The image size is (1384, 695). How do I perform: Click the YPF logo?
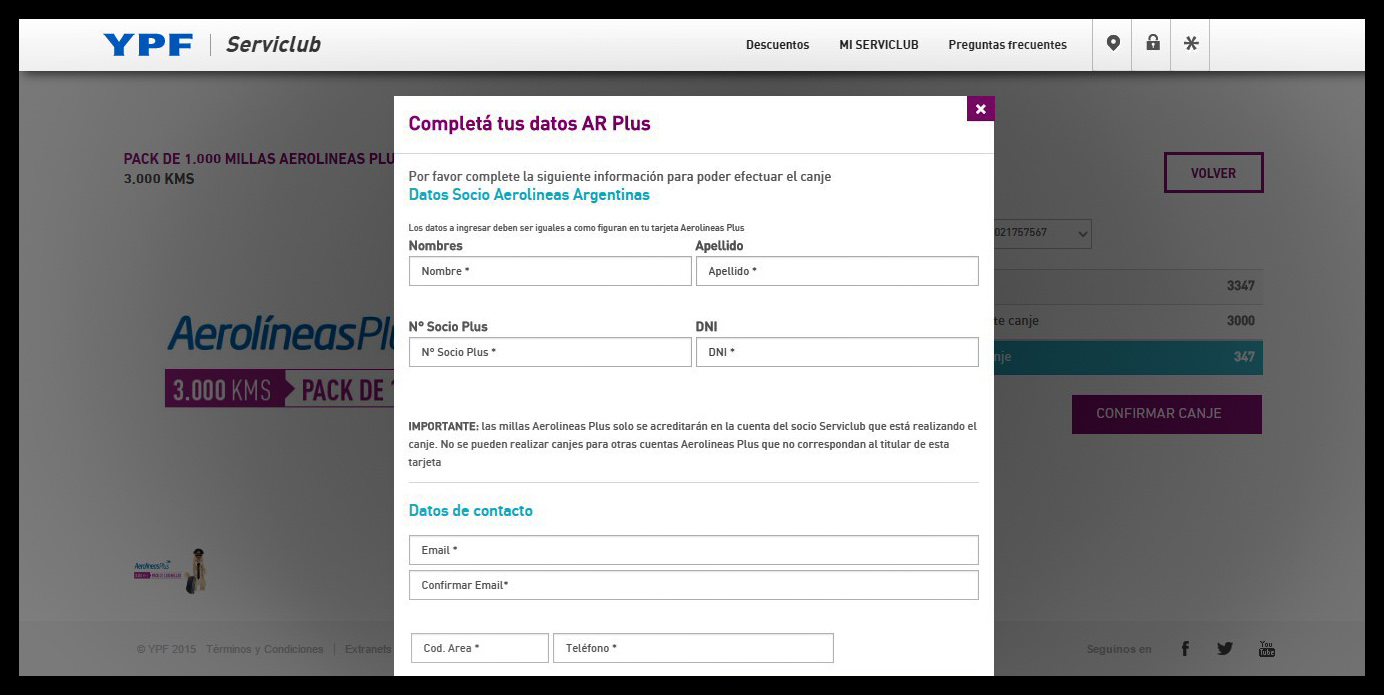point(148,45)
